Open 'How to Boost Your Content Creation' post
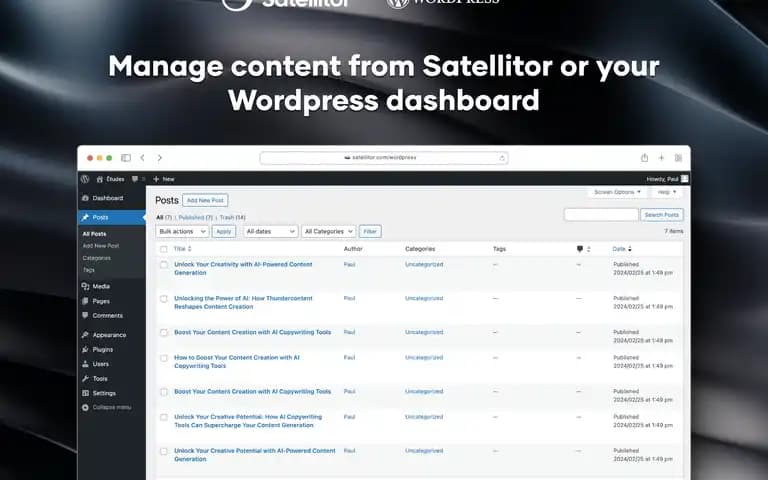This screenshot has height=480, width=768. point(237,362)
